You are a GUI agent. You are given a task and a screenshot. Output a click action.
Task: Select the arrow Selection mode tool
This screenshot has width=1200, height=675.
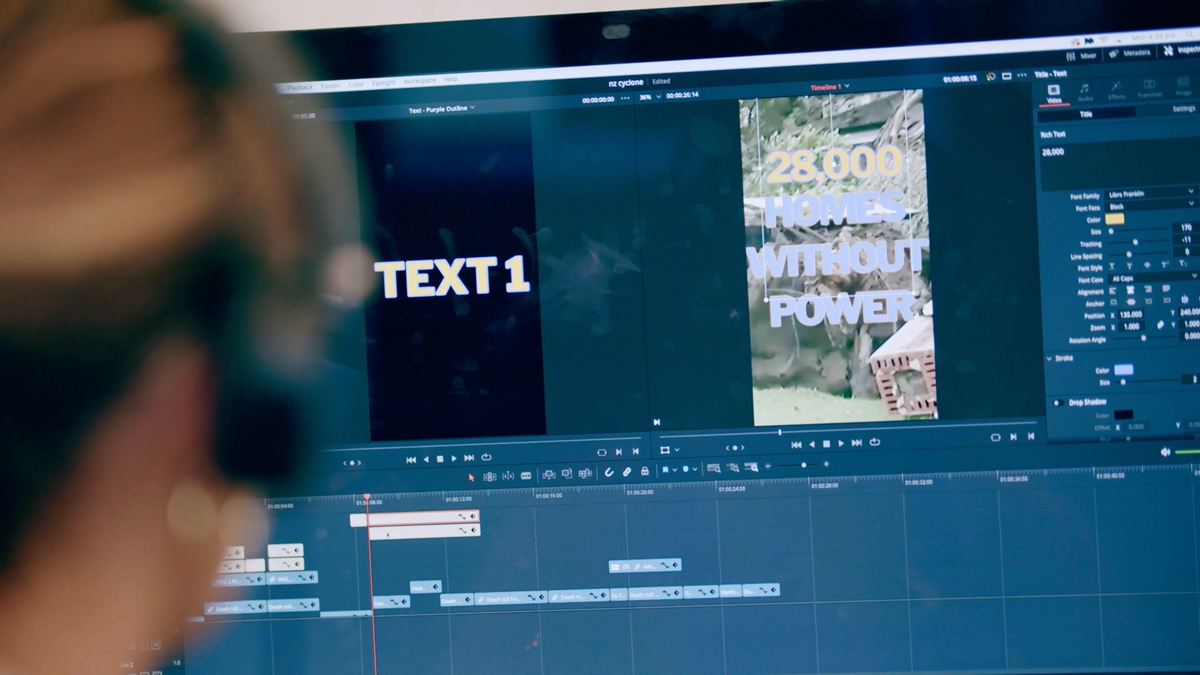(471, 476)
